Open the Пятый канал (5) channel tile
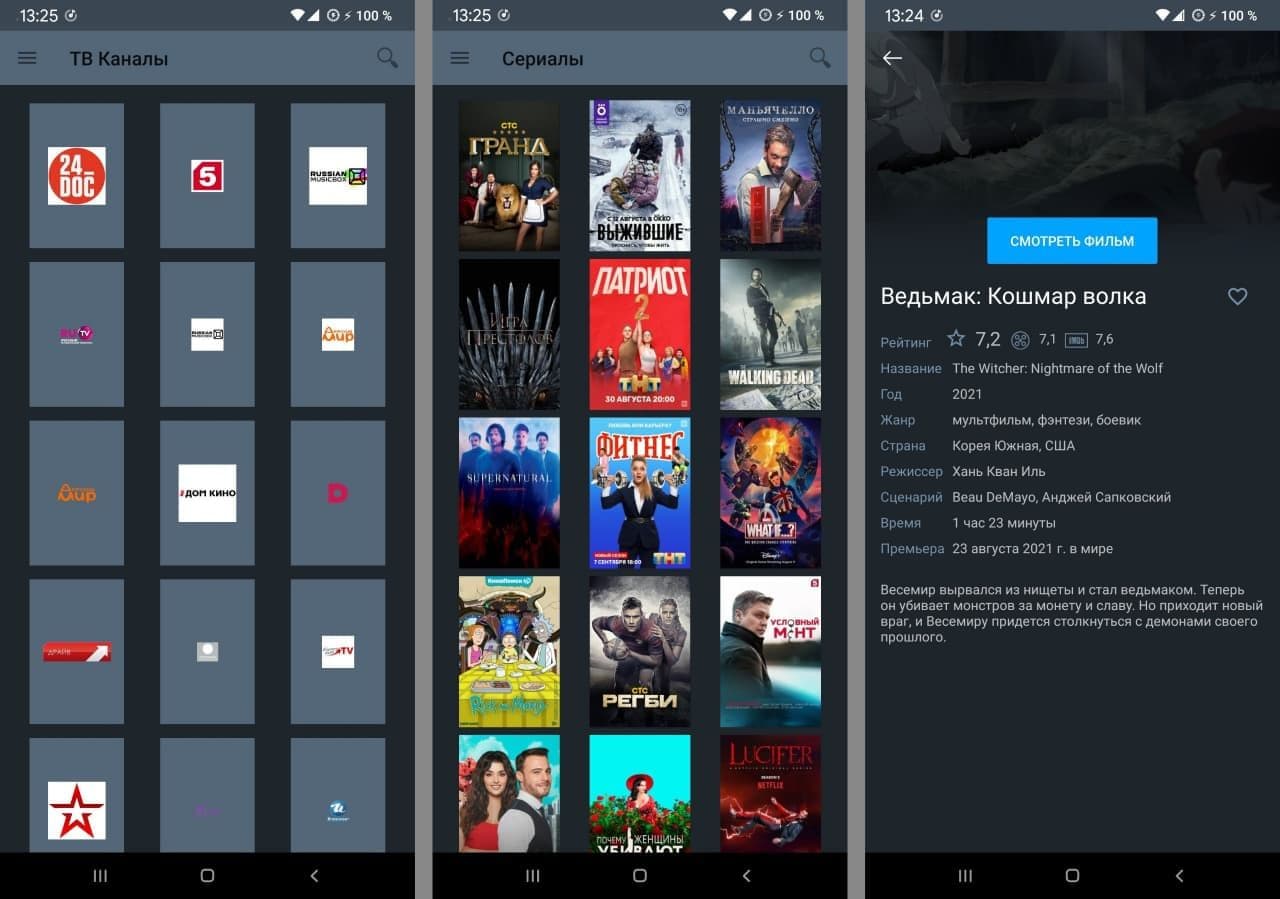 (207, 176)
